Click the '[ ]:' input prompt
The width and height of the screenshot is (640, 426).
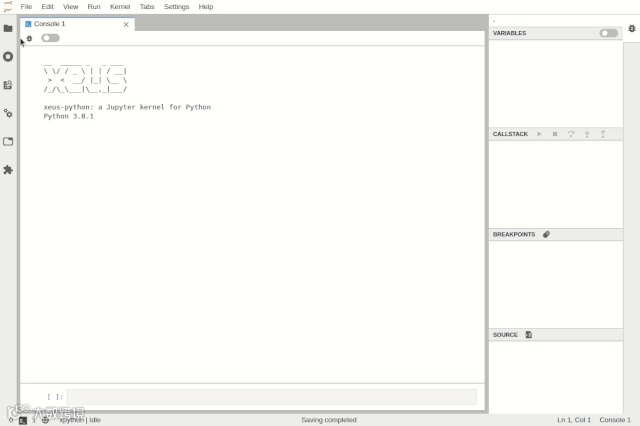[55, 397]
